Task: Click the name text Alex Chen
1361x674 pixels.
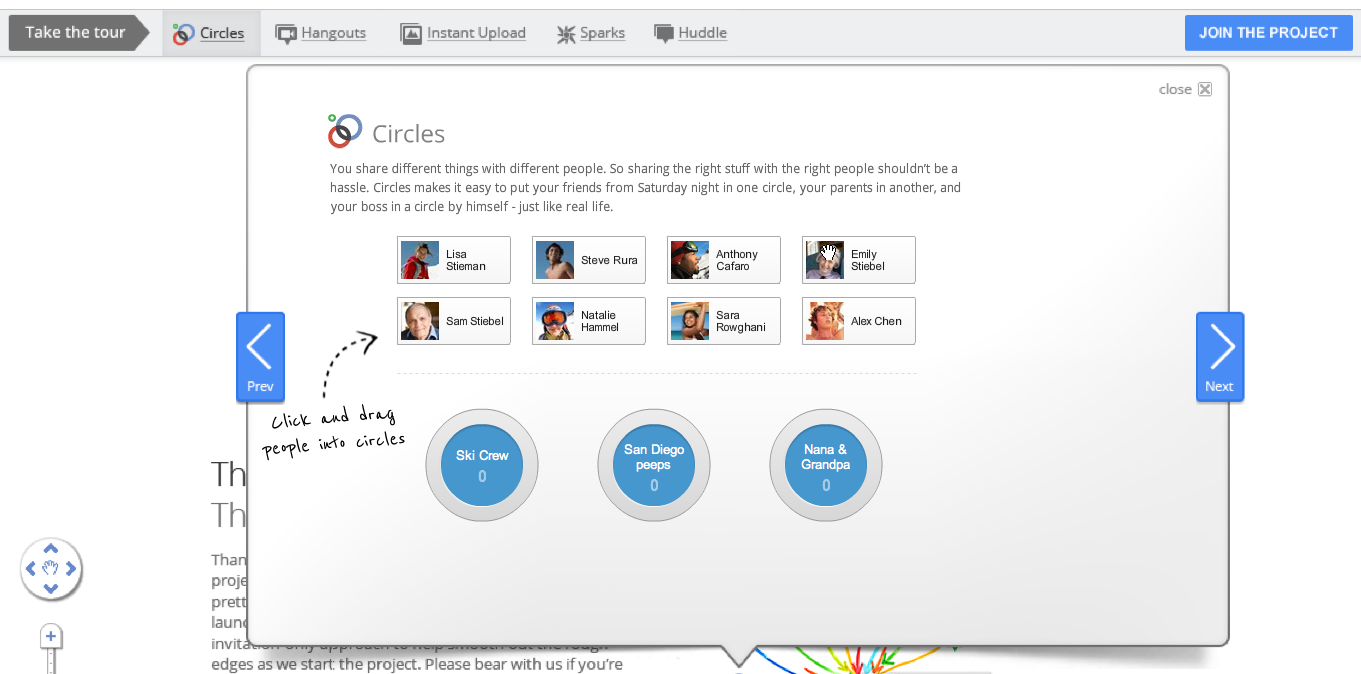Action: coord(877,321)
